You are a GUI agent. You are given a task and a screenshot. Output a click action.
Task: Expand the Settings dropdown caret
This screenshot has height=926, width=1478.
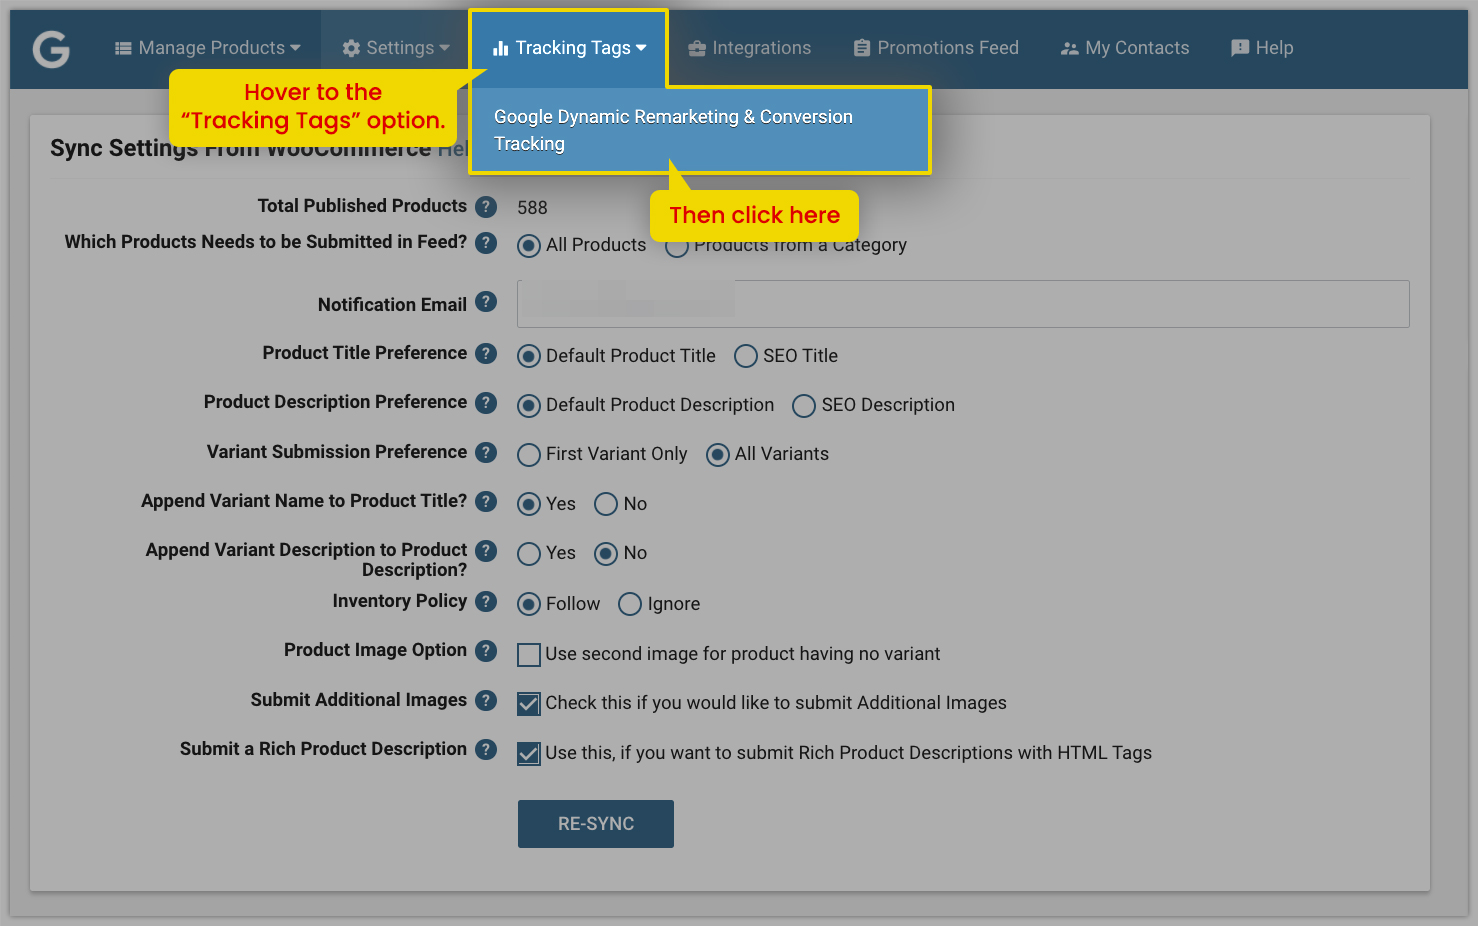444,48
